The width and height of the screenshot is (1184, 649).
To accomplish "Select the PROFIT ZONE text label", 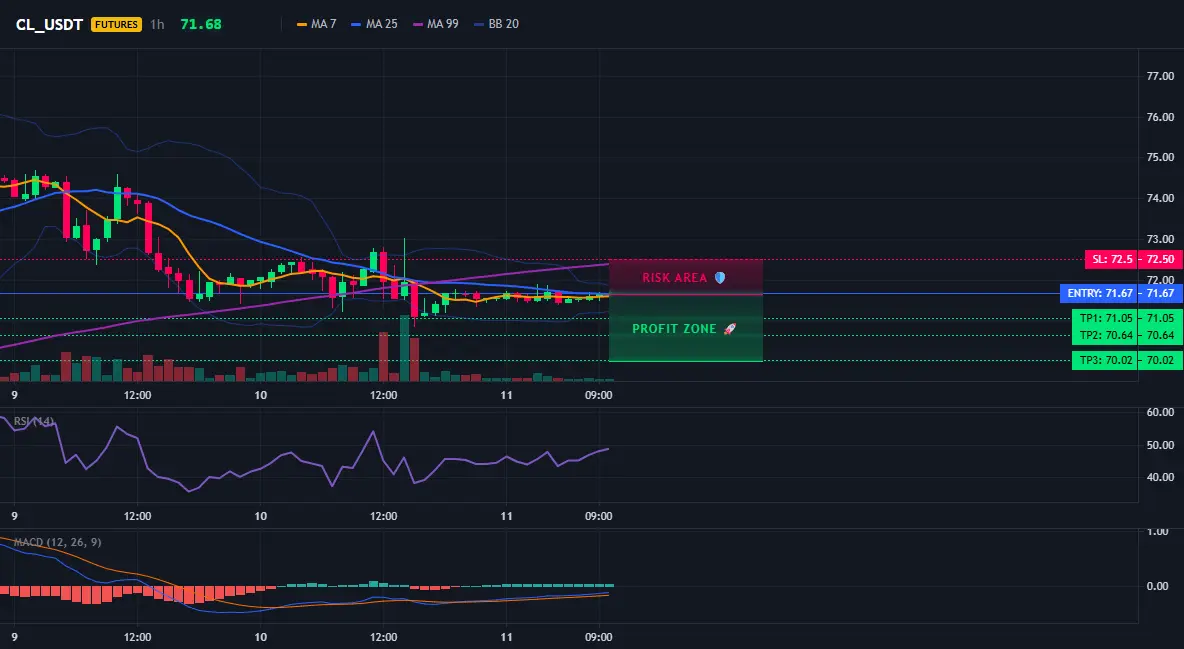I will [x=674, y=329].
